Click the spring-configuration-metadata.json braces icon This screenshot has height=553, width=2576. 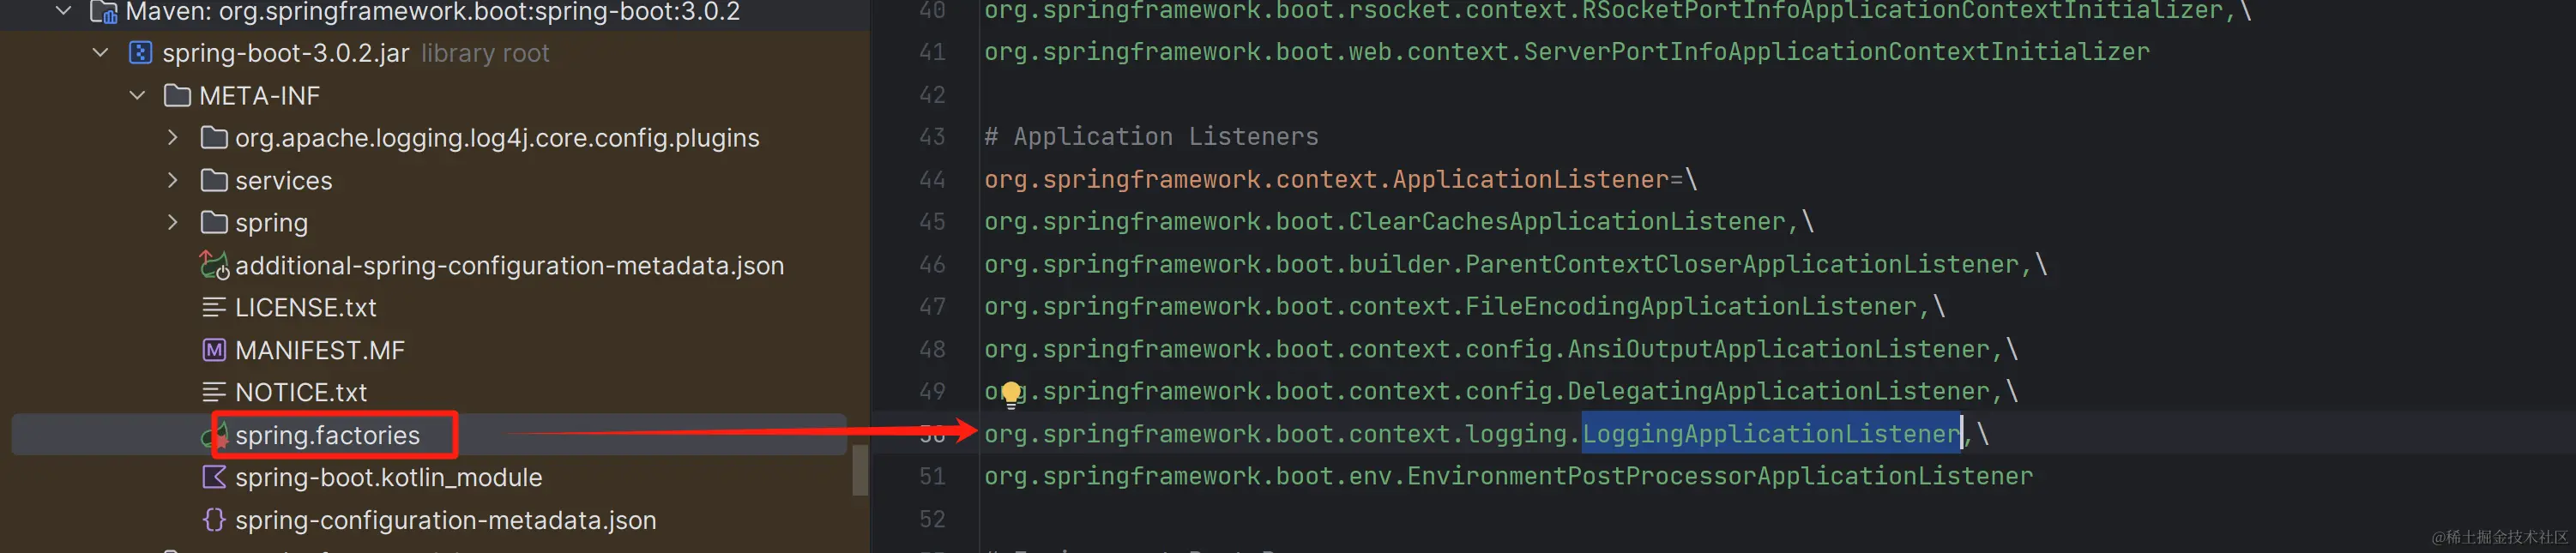[214, 520]
